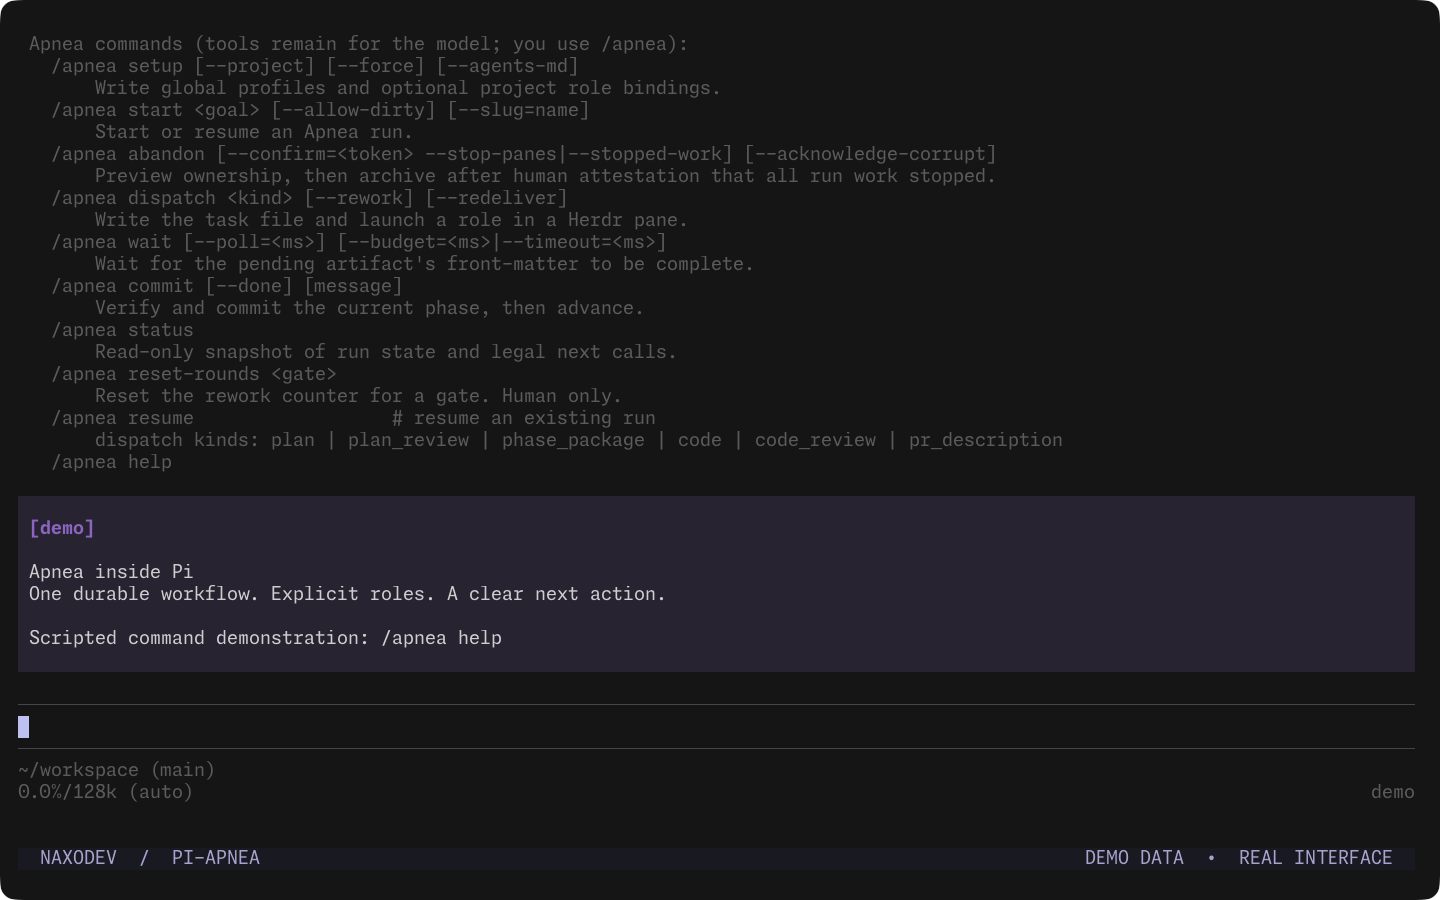The image size is (1440, 900).
Task: Click the terminal prompt input line
Action: 716,727
